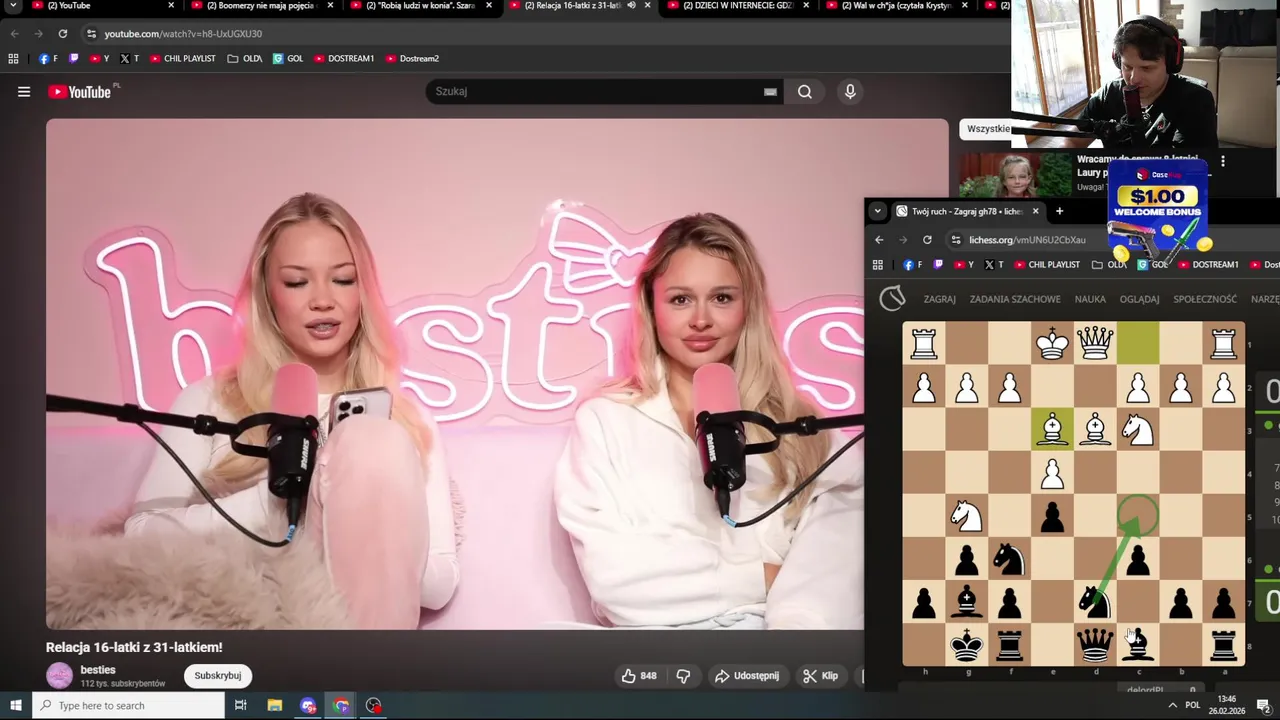The image size is (1280, 720).
Task: Go back in the lichess browser window
Action: [879, 240]
